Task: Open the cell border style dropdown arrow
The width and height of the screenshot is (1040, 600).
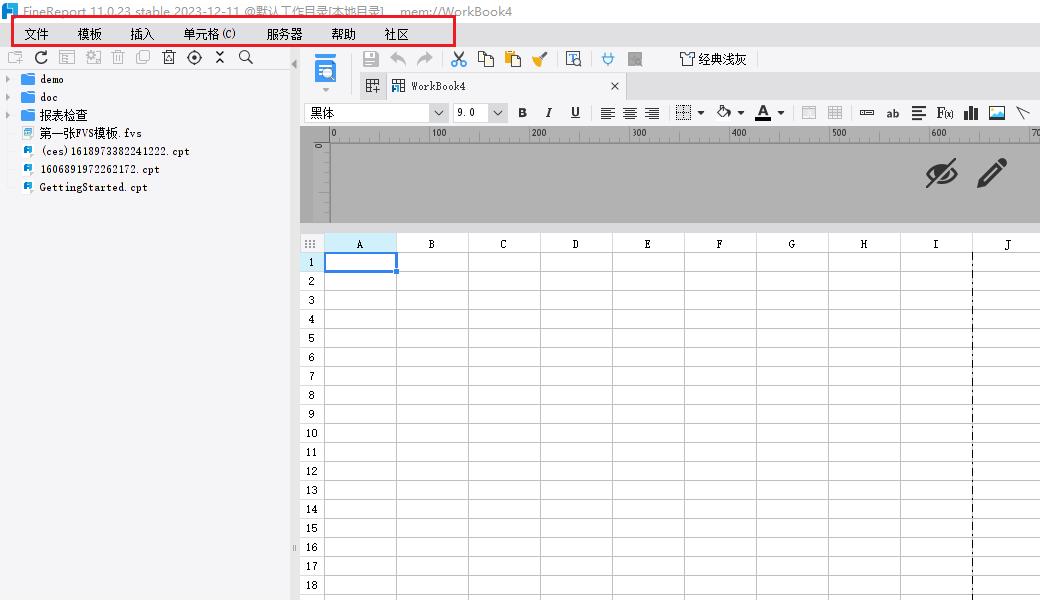Action: tap(700, 113)
